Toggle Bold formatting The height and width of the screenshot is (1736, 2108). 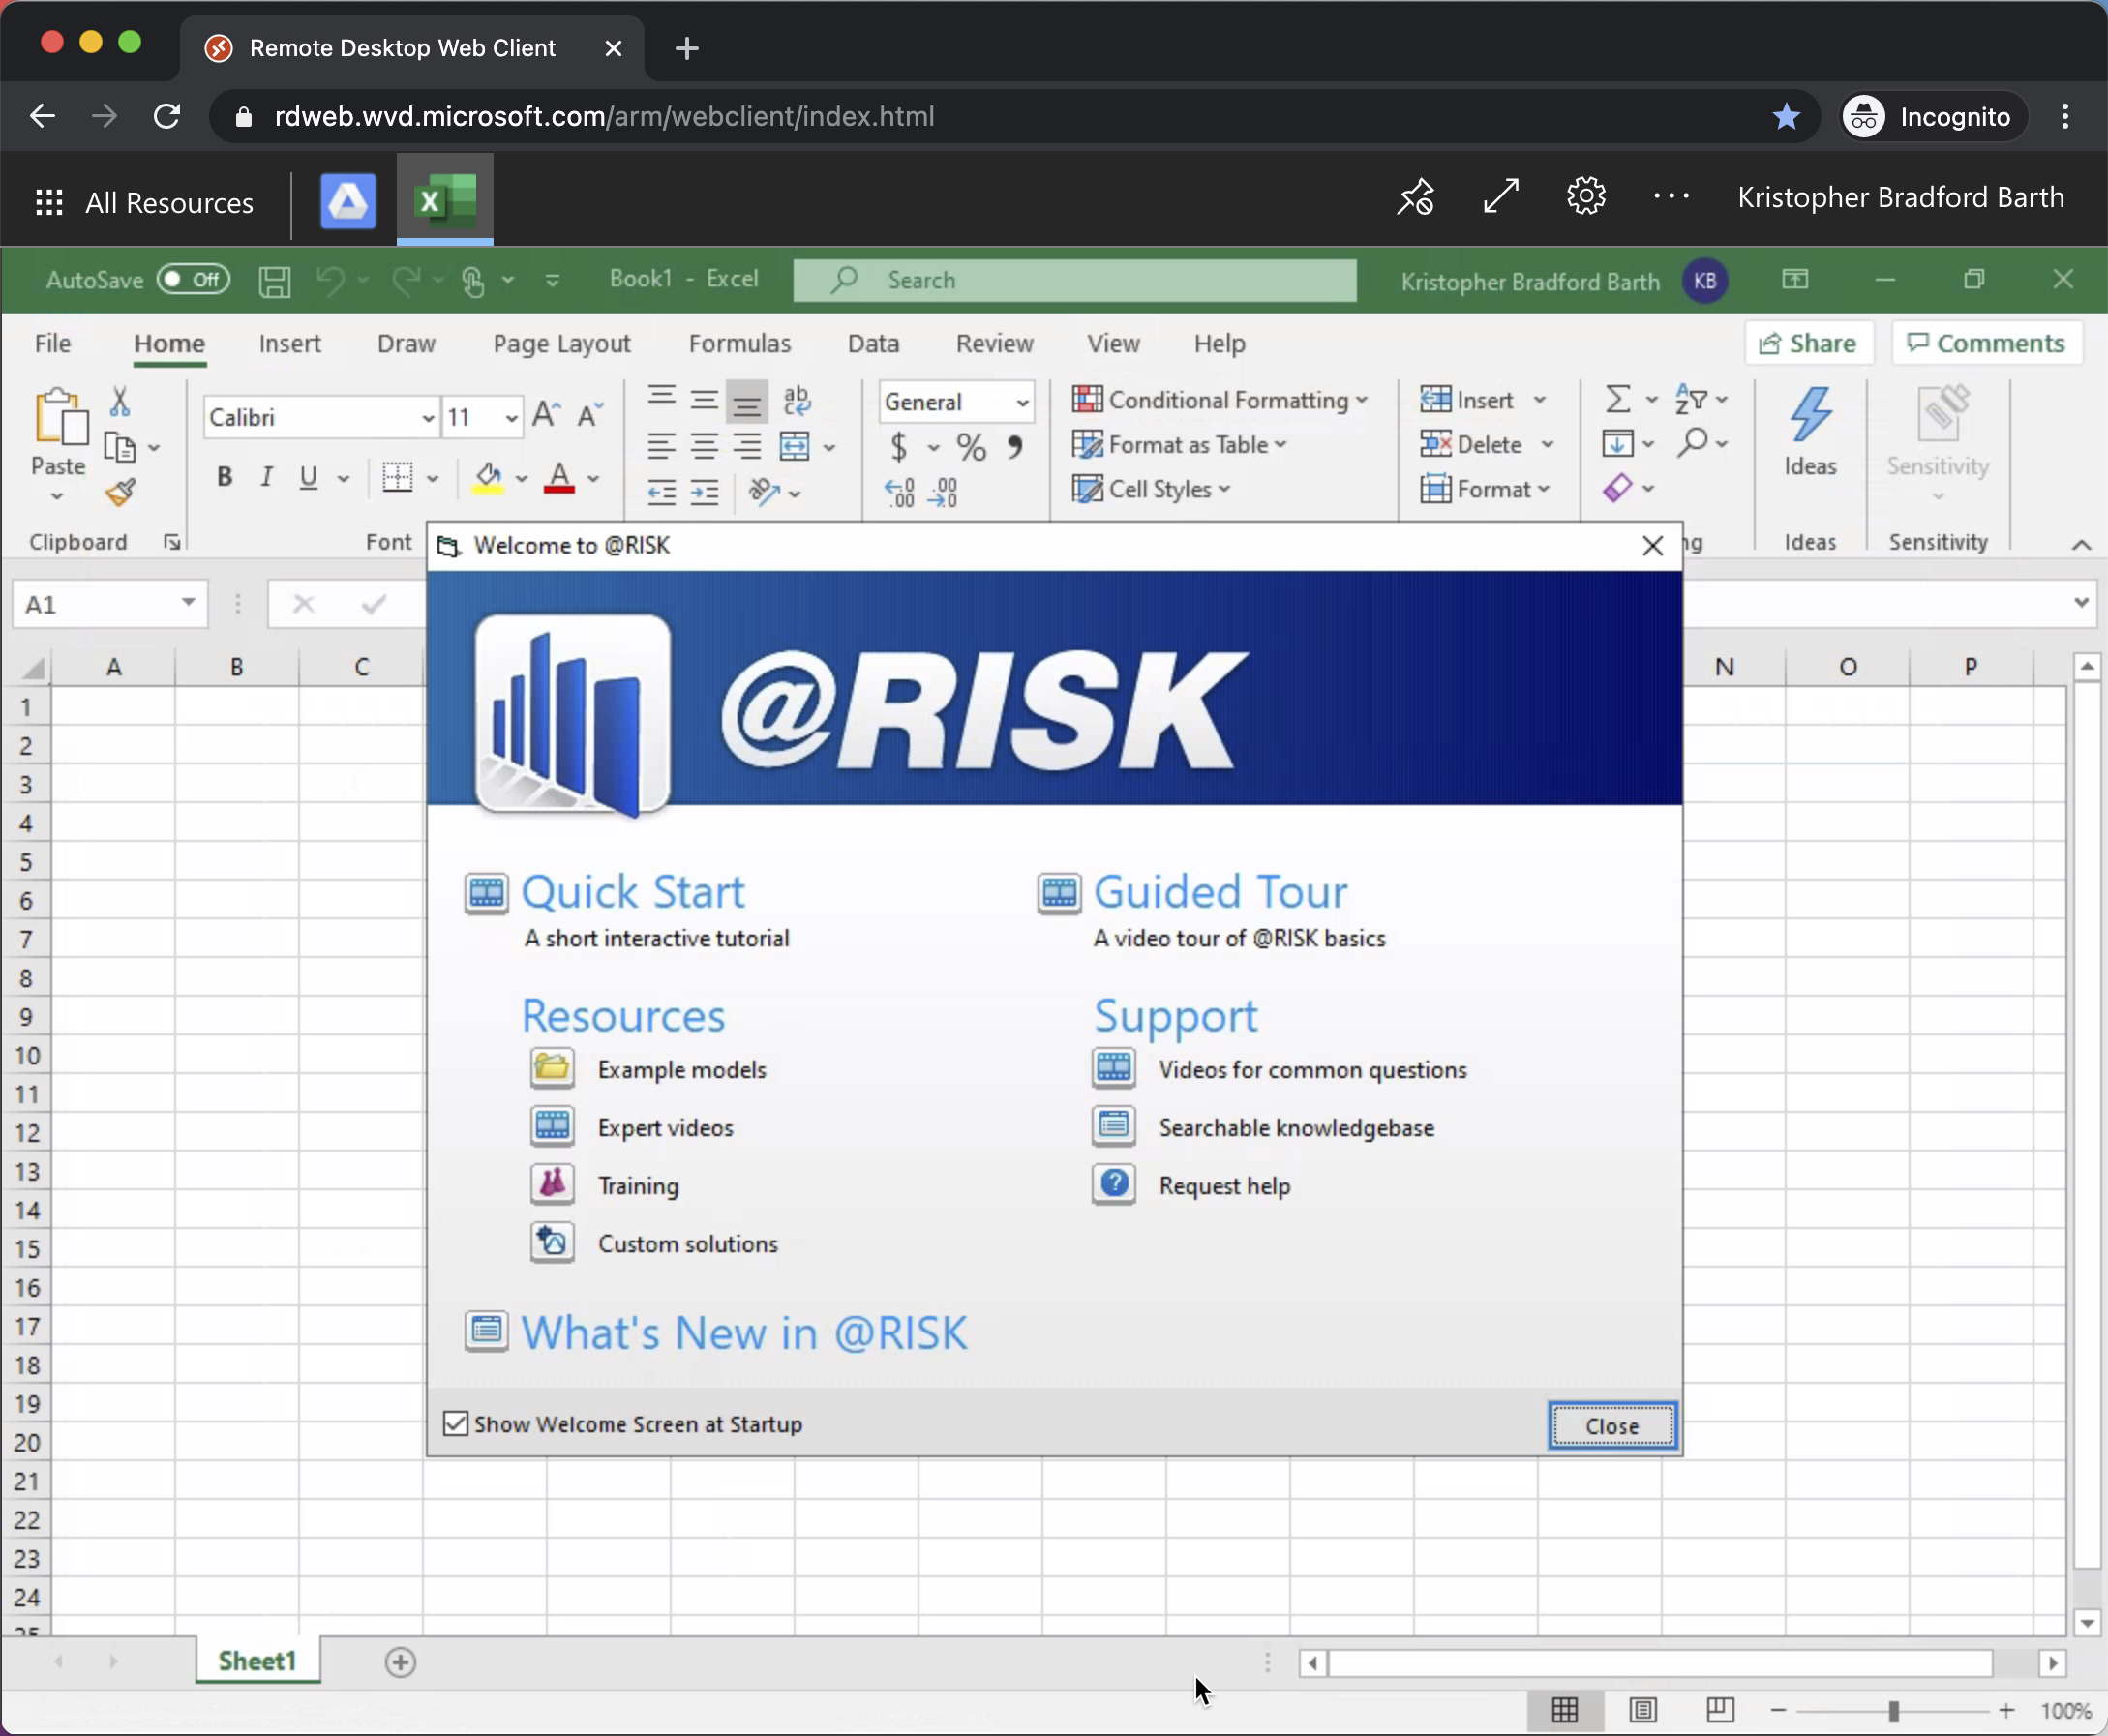tap(225, 477)
